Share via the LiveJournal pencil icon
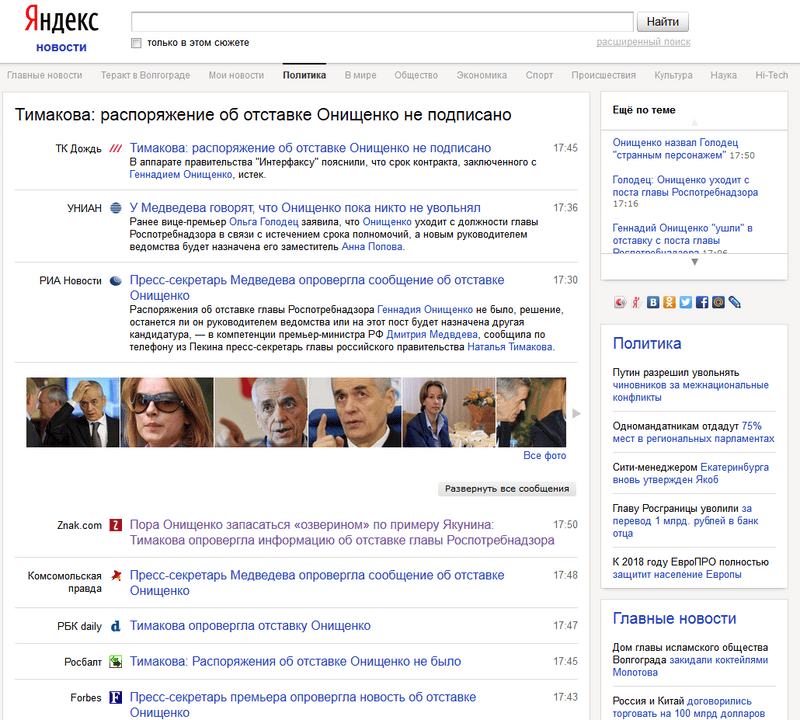The width and height of the screenshot is (800, 720). tap(734, 303)
